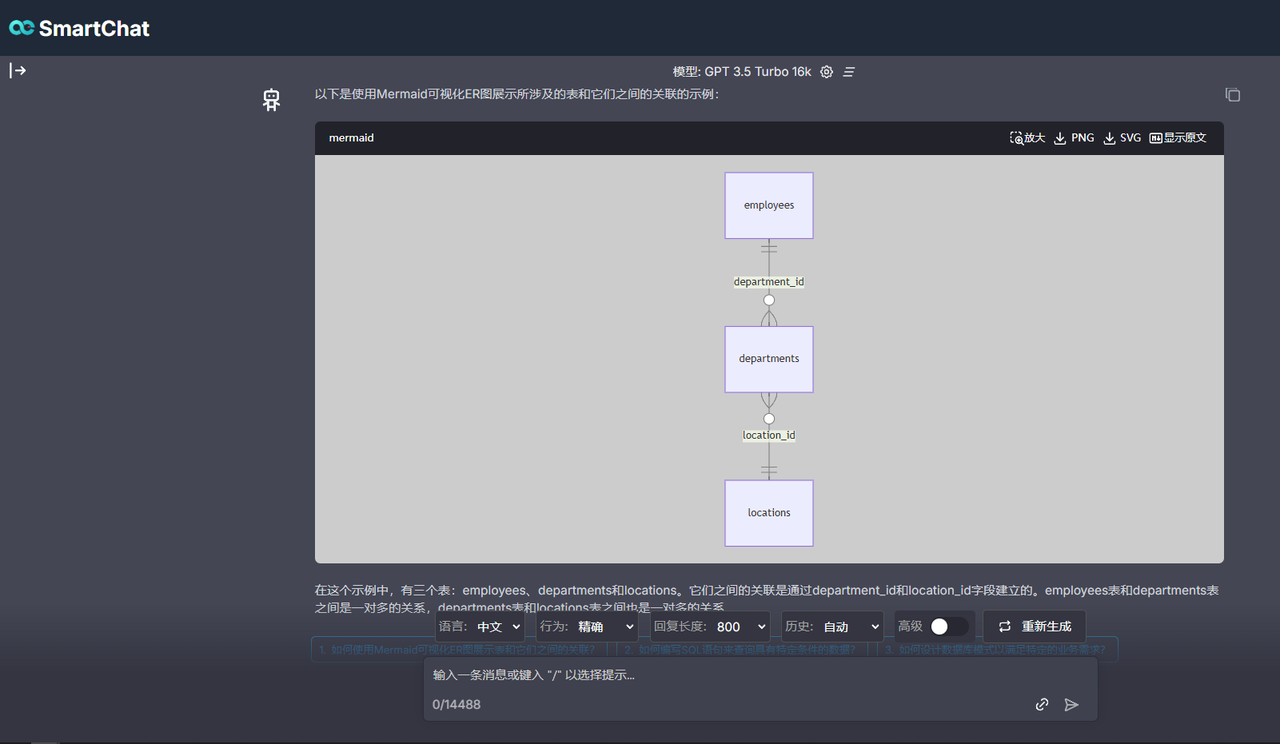
Task: Attach a link with the chain icon
Action: tap(1042, 705)
